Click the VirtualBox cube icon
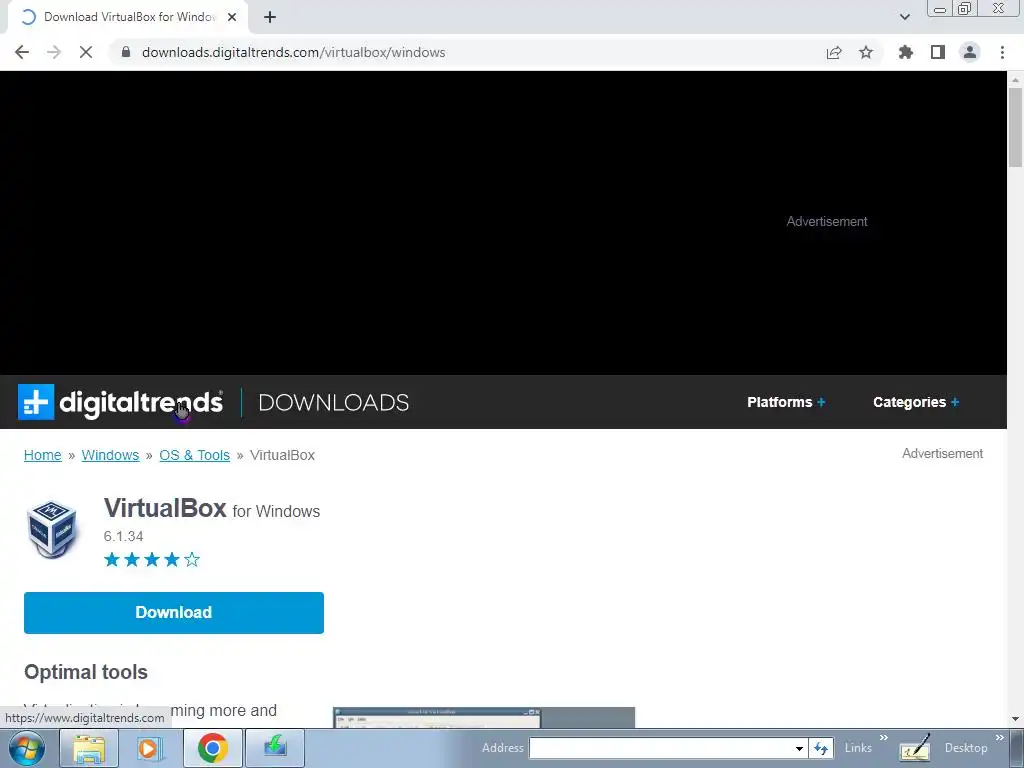Screen dimensions: 1024x768 pyautogui.click(x=52, y=528)
